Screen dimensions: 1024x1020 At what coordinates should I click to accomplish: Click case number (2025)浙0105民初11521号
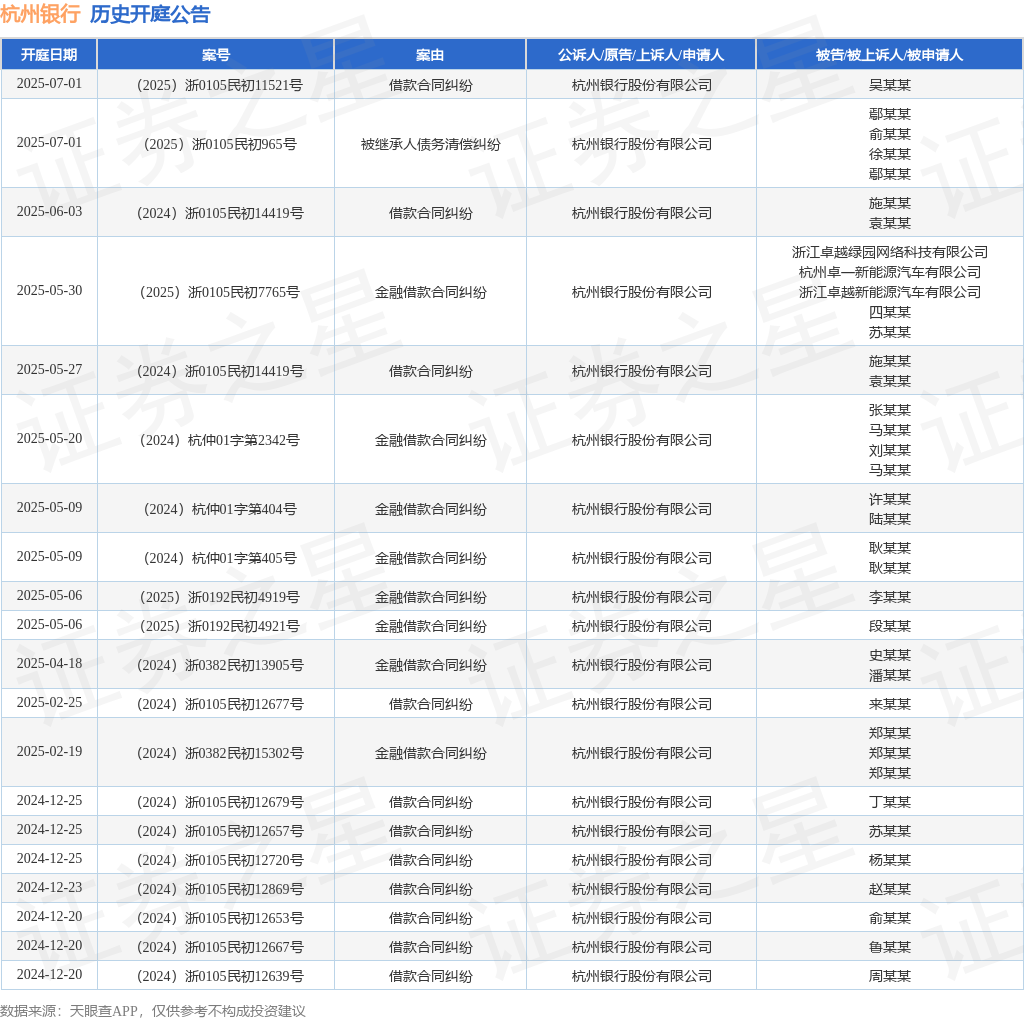pyautogui.click(x=219, y=85)
